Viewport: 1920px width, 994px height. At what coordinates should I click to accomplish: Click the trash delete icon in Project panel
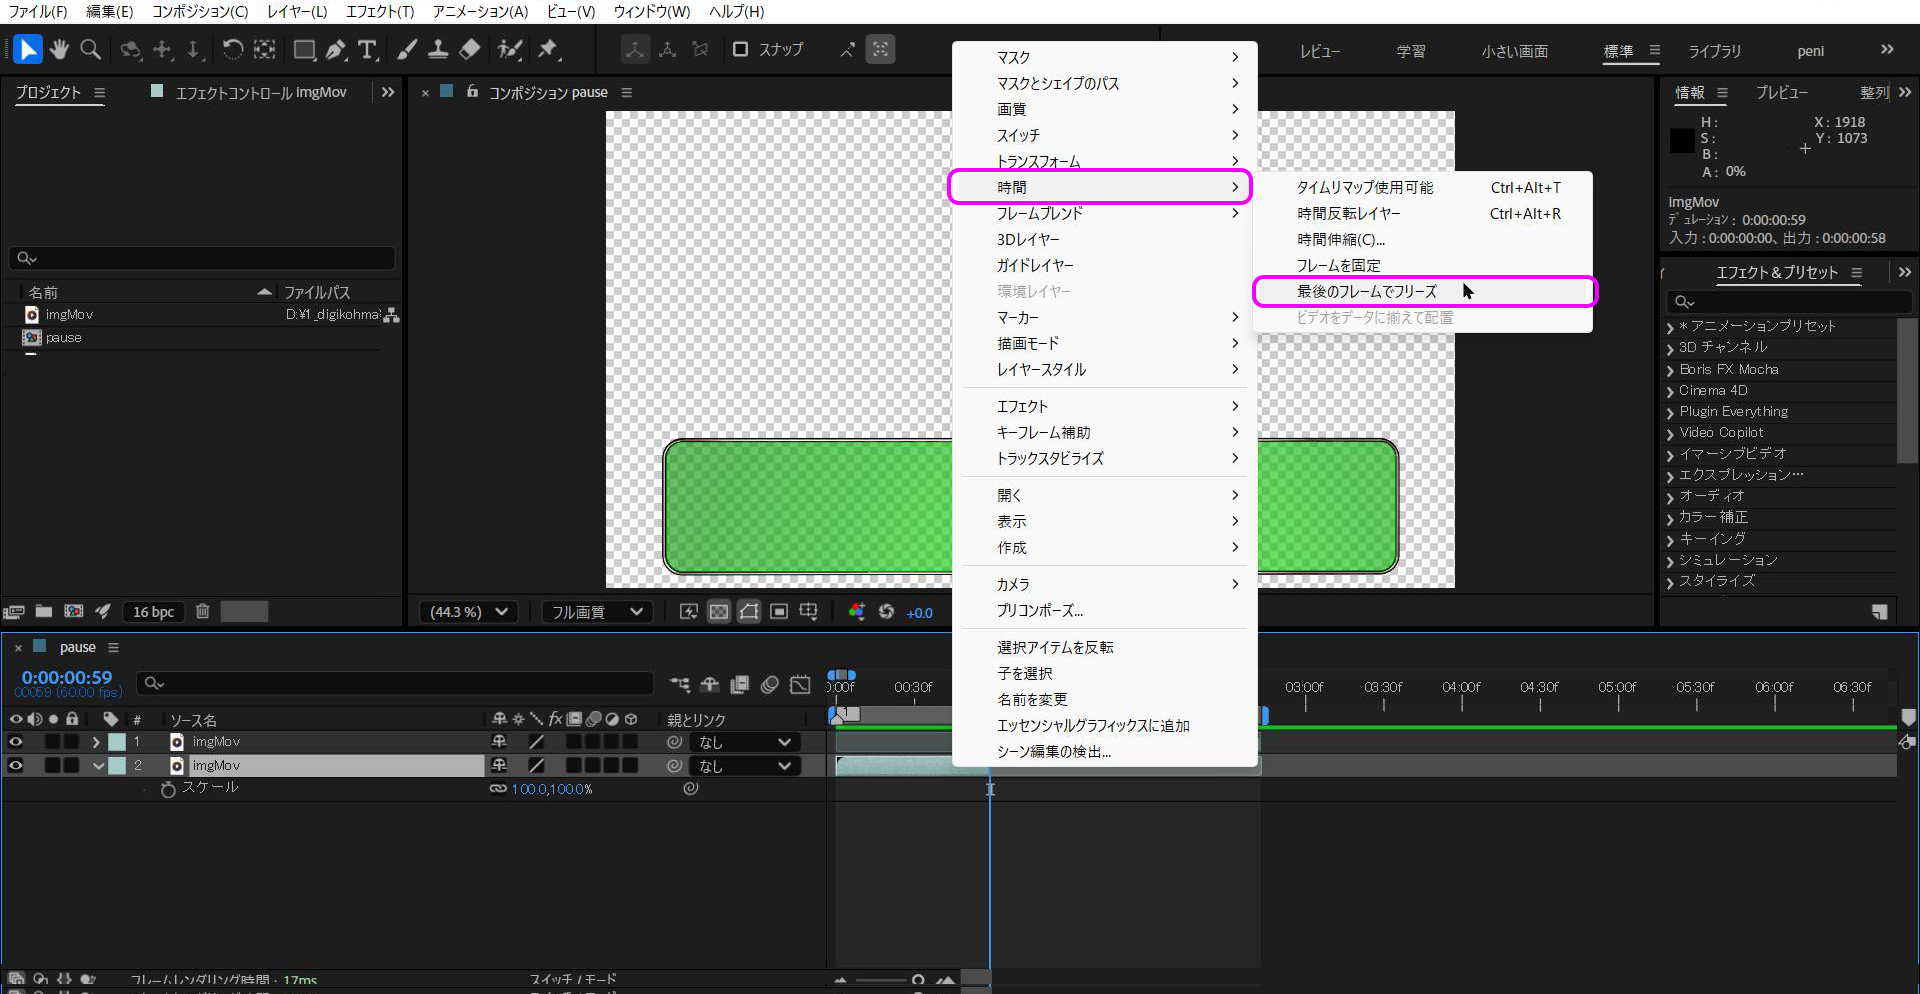[202, 611]
